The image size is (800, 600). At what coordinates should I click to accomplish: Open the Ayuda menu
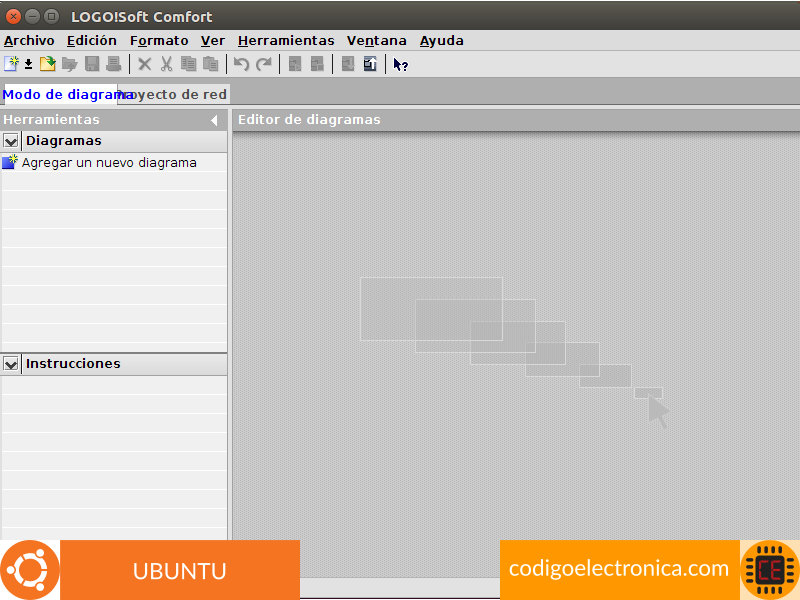click(441, 41)
